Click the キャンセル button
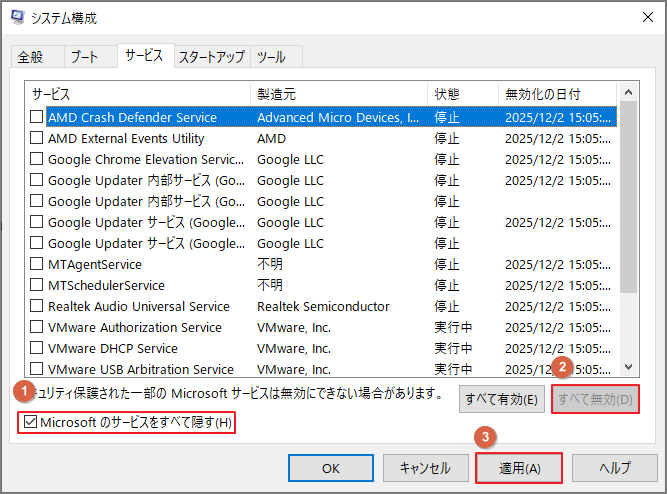Image resolution: width=667 pixels, height=494 pixels. pos(425,468)
